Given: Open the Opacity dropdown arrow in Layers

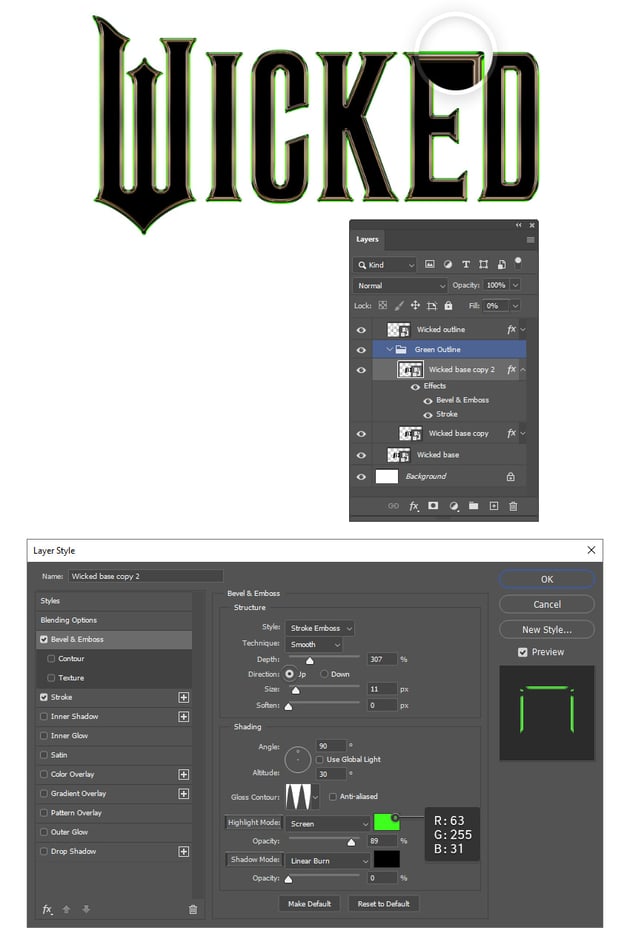Looking at the screenshot, I should point(515,285).
